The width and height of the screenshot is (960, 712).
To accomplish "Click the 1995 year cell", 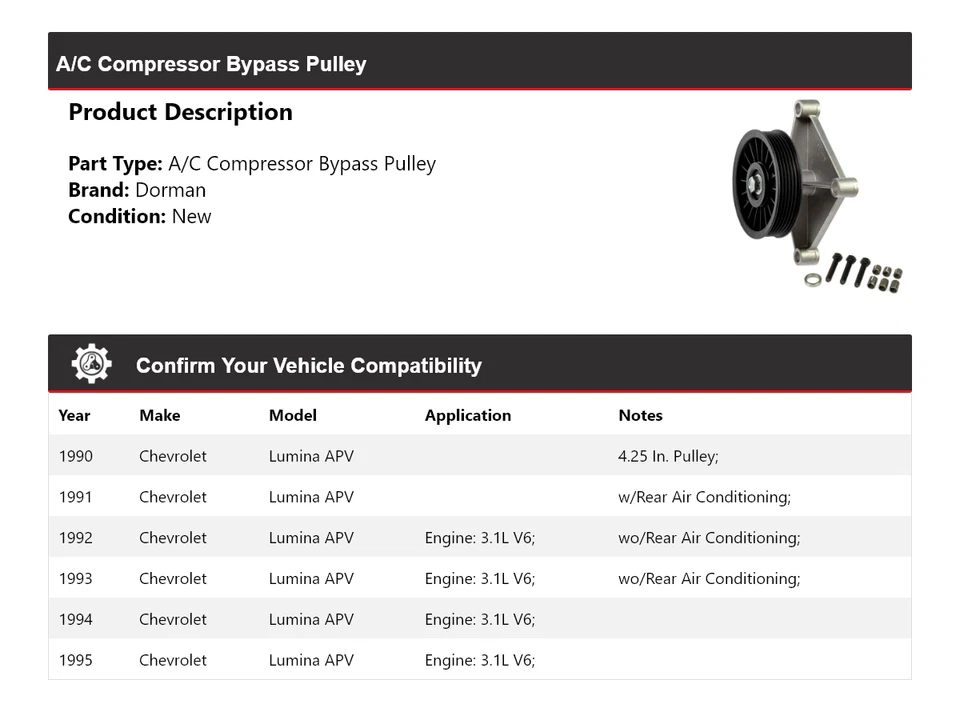I will (75, 660).
